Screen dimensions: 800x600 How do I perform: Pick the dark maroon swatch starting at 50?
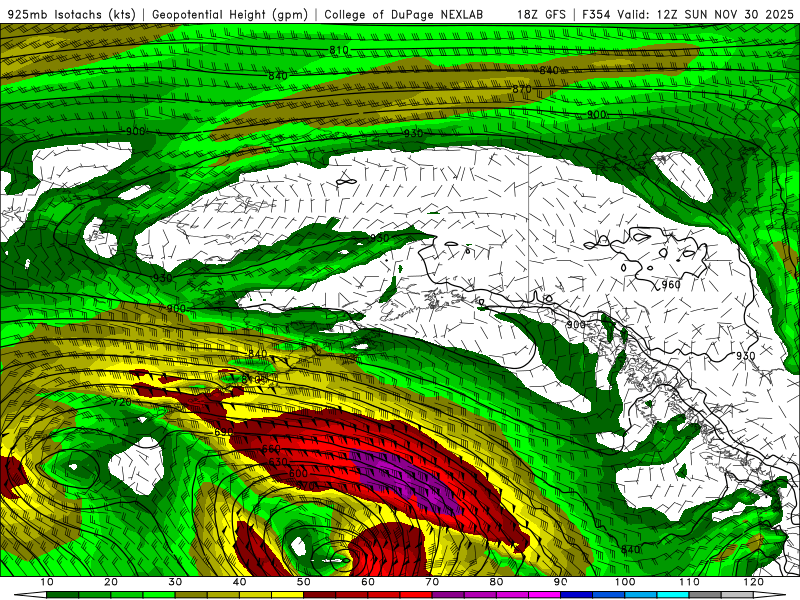click(x=319, y=595)
